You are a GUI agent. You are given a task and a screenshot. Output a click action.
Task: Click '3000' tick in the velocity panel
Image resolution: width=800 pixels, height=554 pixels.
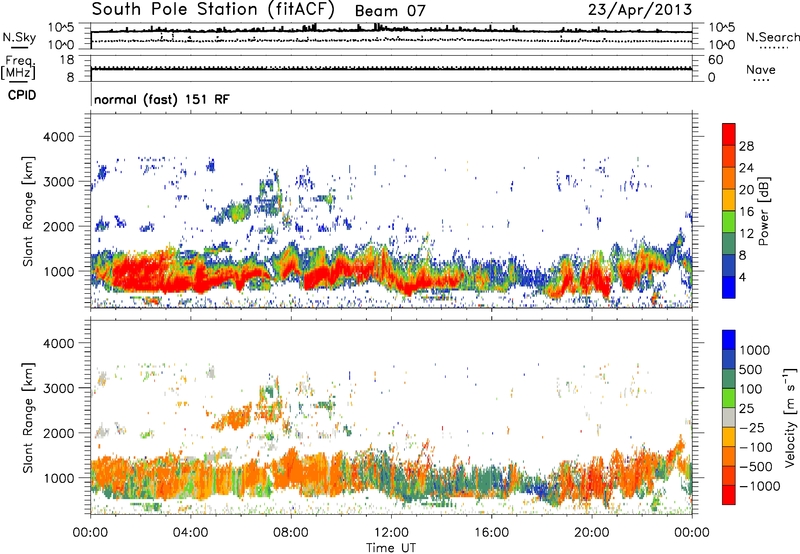tap(58, 388)
